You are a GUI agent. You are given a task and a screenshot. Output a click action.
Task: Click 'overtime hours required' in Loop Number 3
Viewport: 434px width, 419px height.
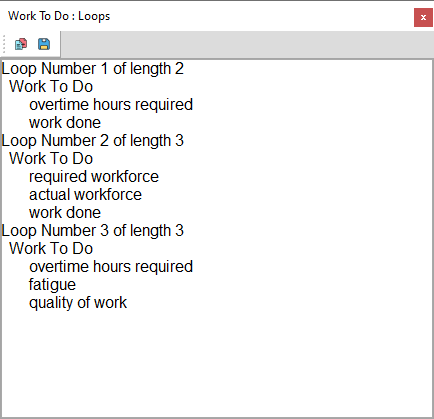tap(111, 267)
